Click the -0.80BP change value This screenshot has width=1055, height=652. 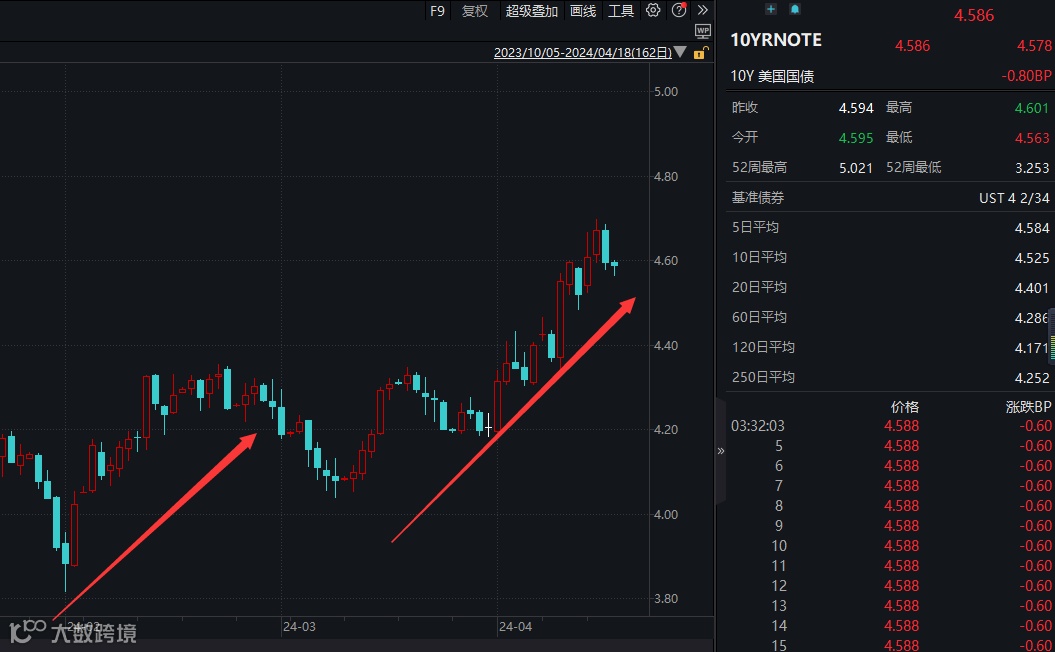click(1025, 76)
